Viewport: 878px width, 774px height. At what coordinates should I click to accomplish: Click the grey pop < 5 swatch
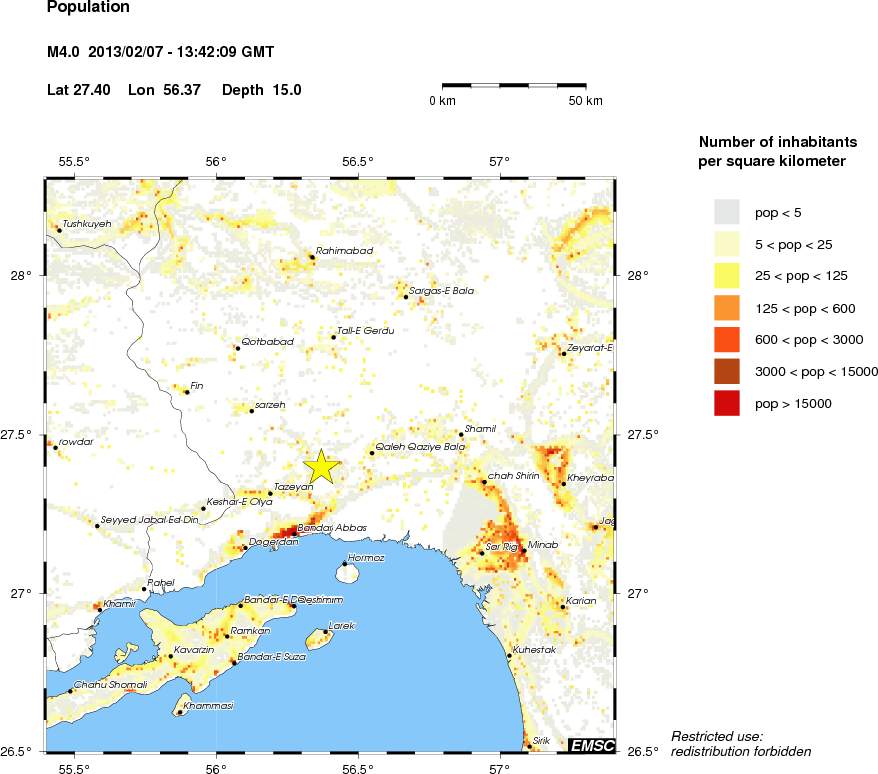pos(726,211)
